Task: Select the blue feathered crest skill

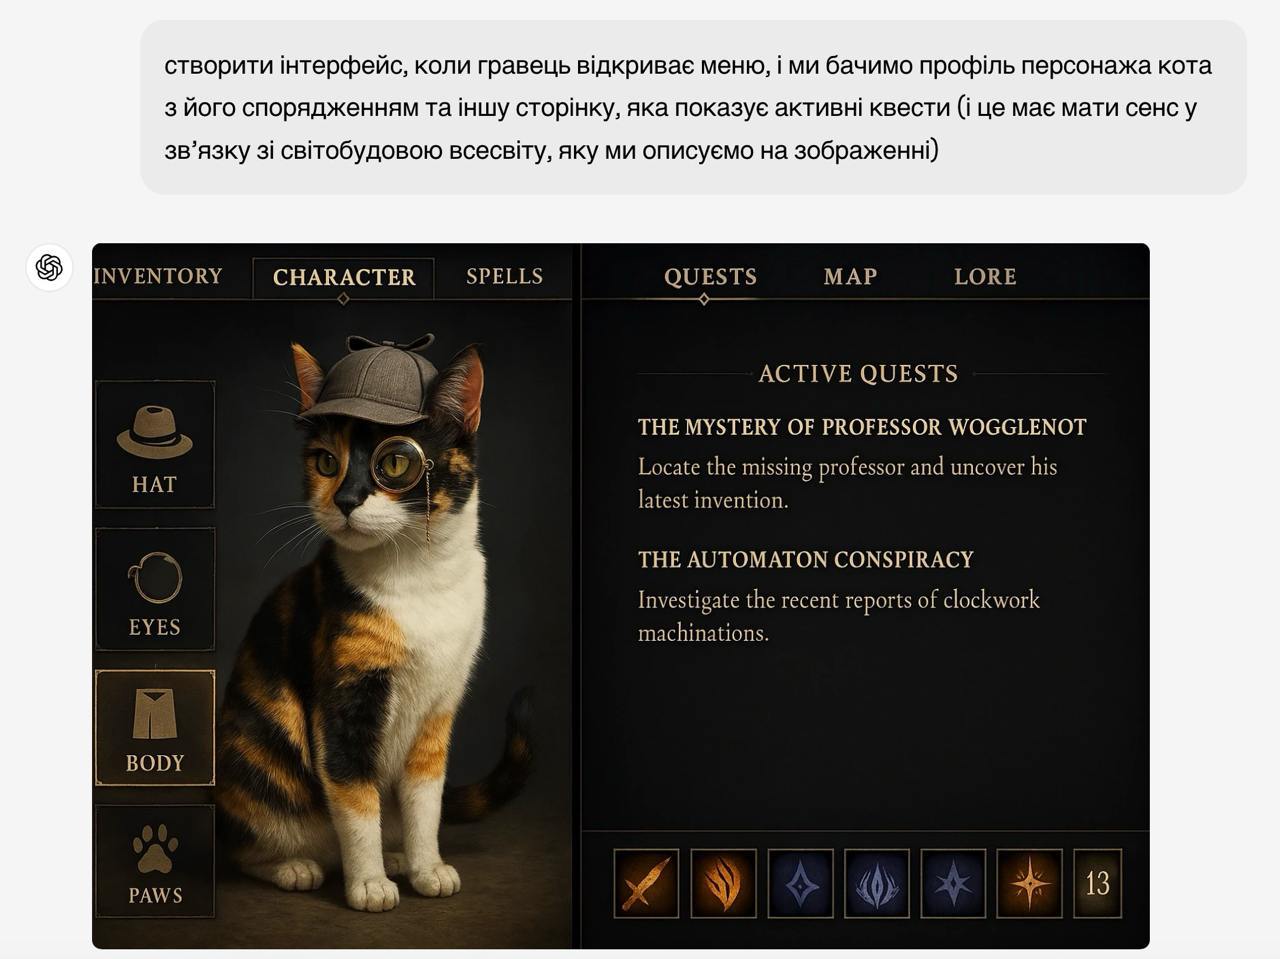Action: pyautogui.click(x=877, y=883)
